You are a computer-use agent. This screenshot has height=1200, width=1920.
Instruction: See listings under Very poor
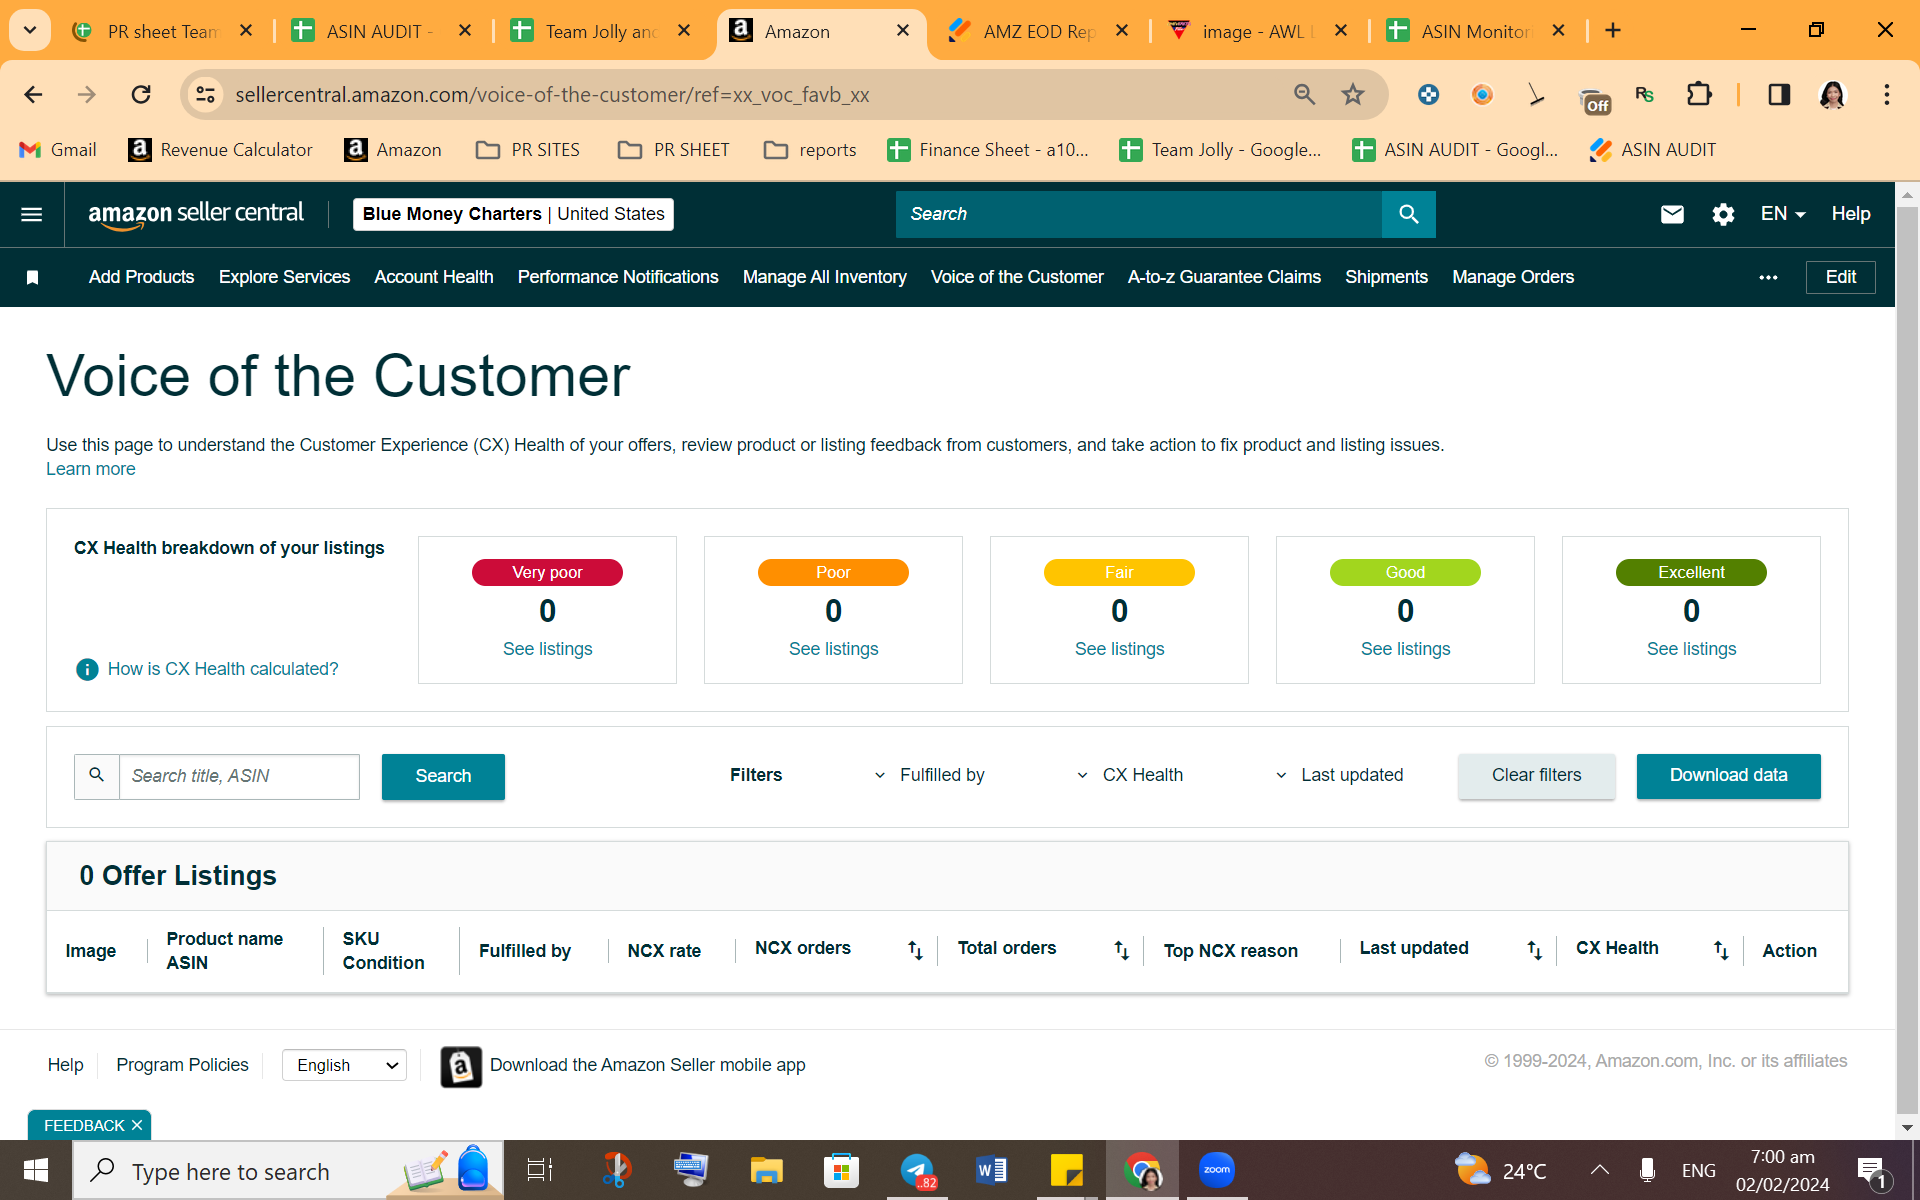coord(547,649)
